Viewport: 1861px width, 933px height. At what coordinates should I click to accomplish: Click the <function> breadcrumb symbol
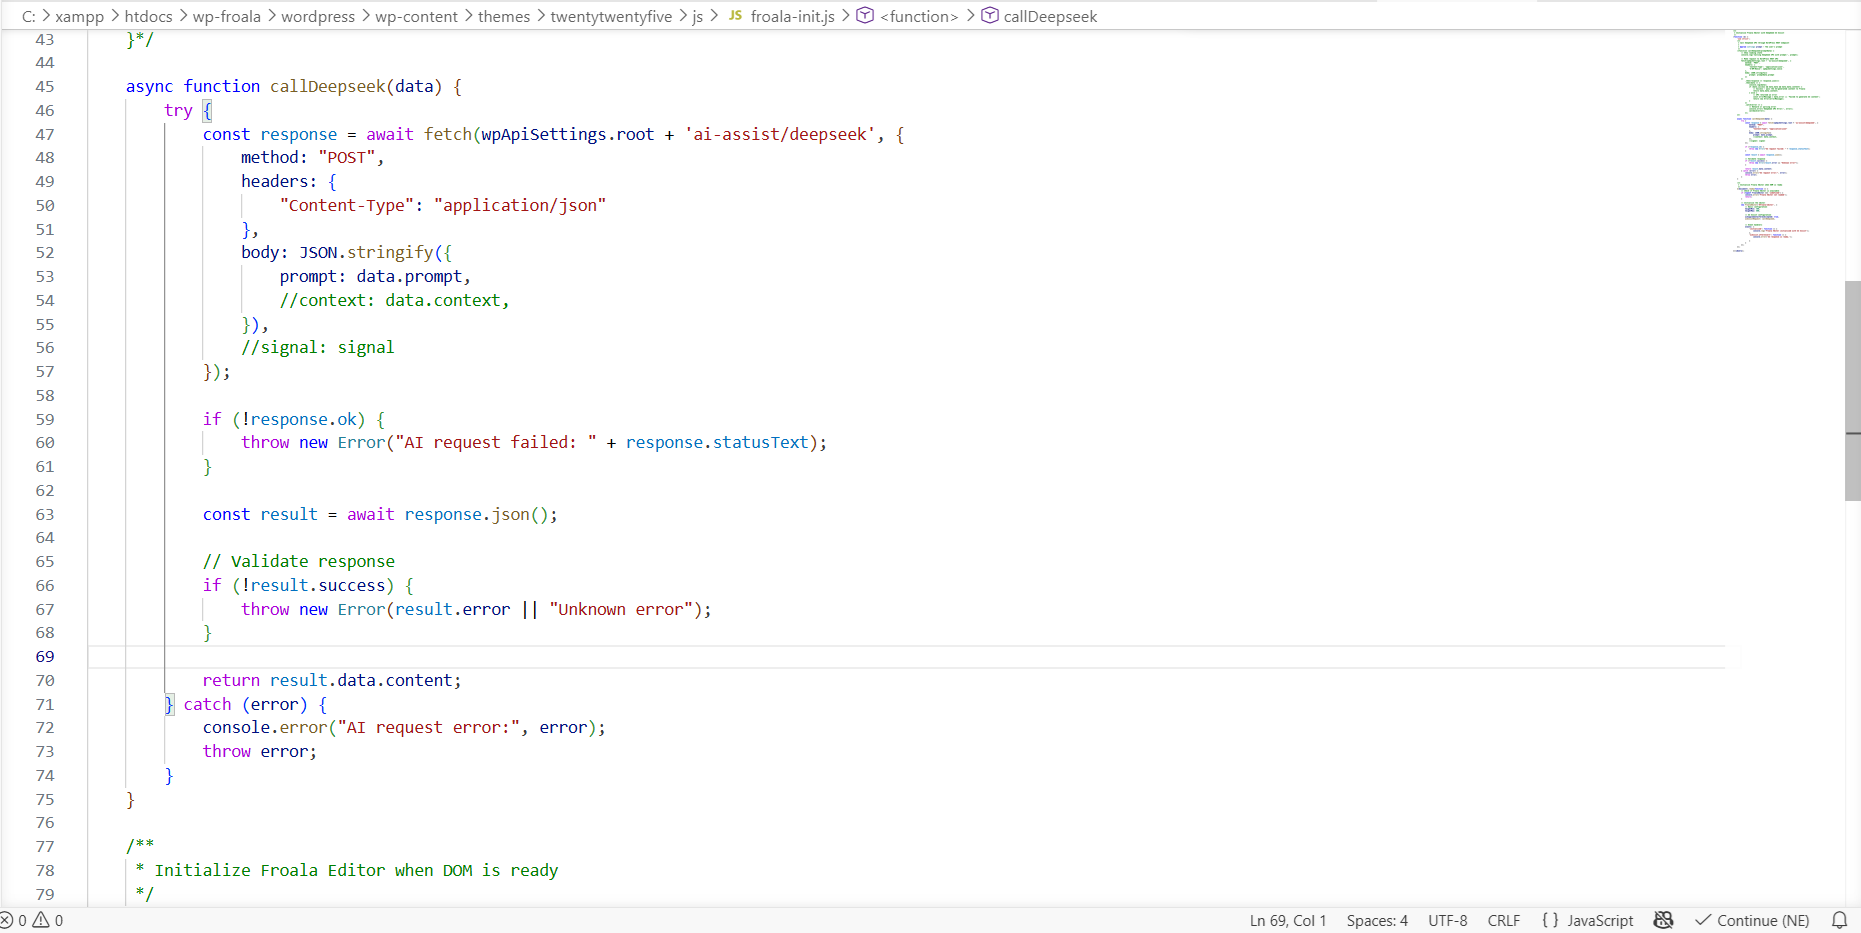[x=919, y=16]
